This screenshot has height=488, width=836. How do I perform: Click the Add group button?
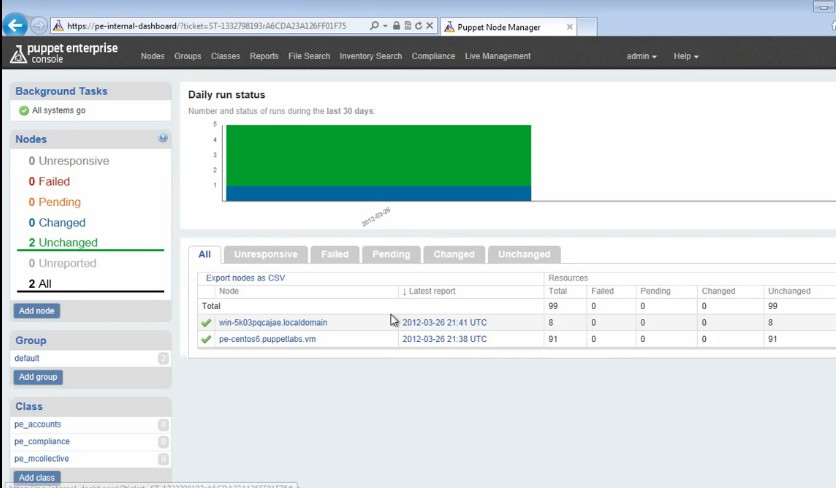(x=38, y=377)
